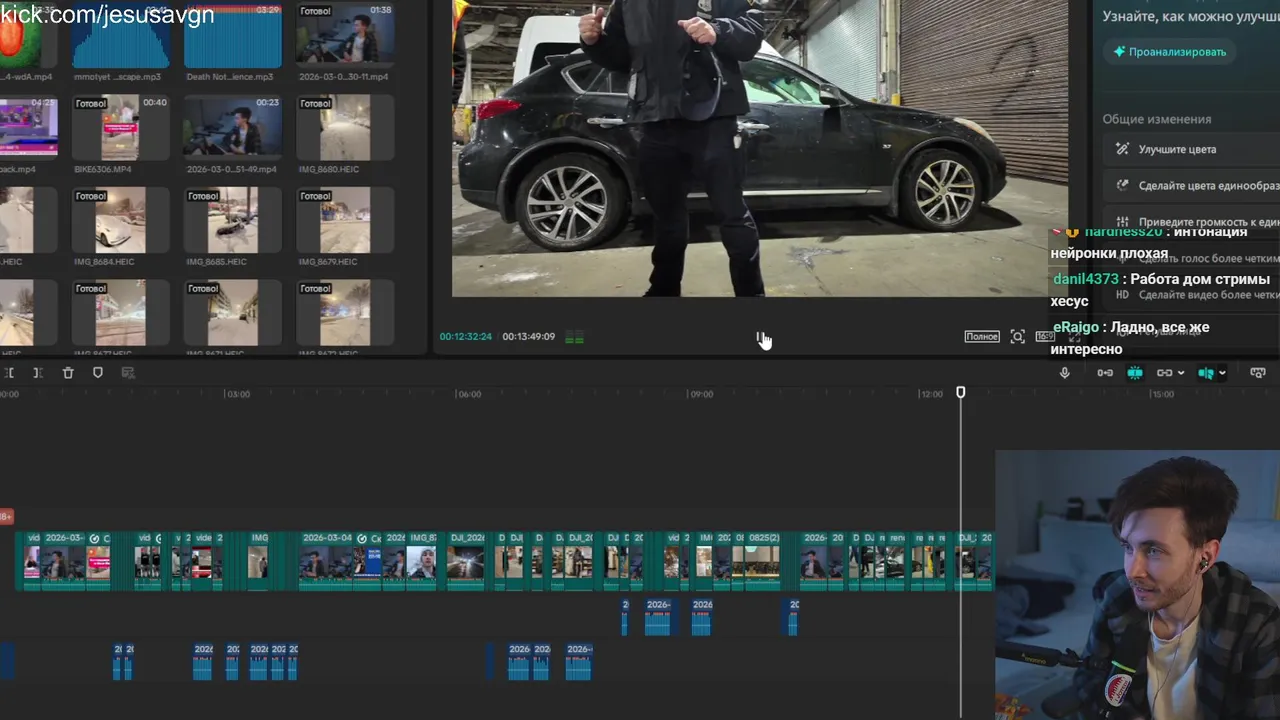Select the IMG_8684.HEIC thumbnail

point(120,220)
